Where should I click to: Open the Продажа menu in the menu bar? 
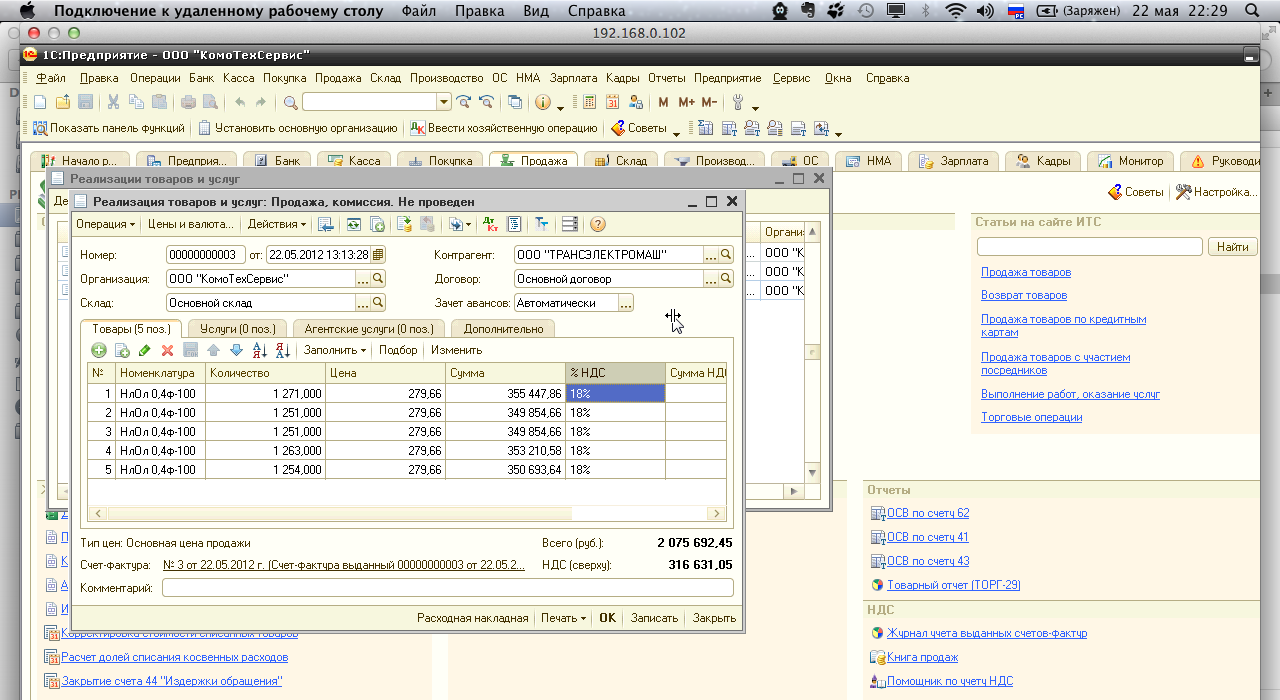tap(338, 78)
